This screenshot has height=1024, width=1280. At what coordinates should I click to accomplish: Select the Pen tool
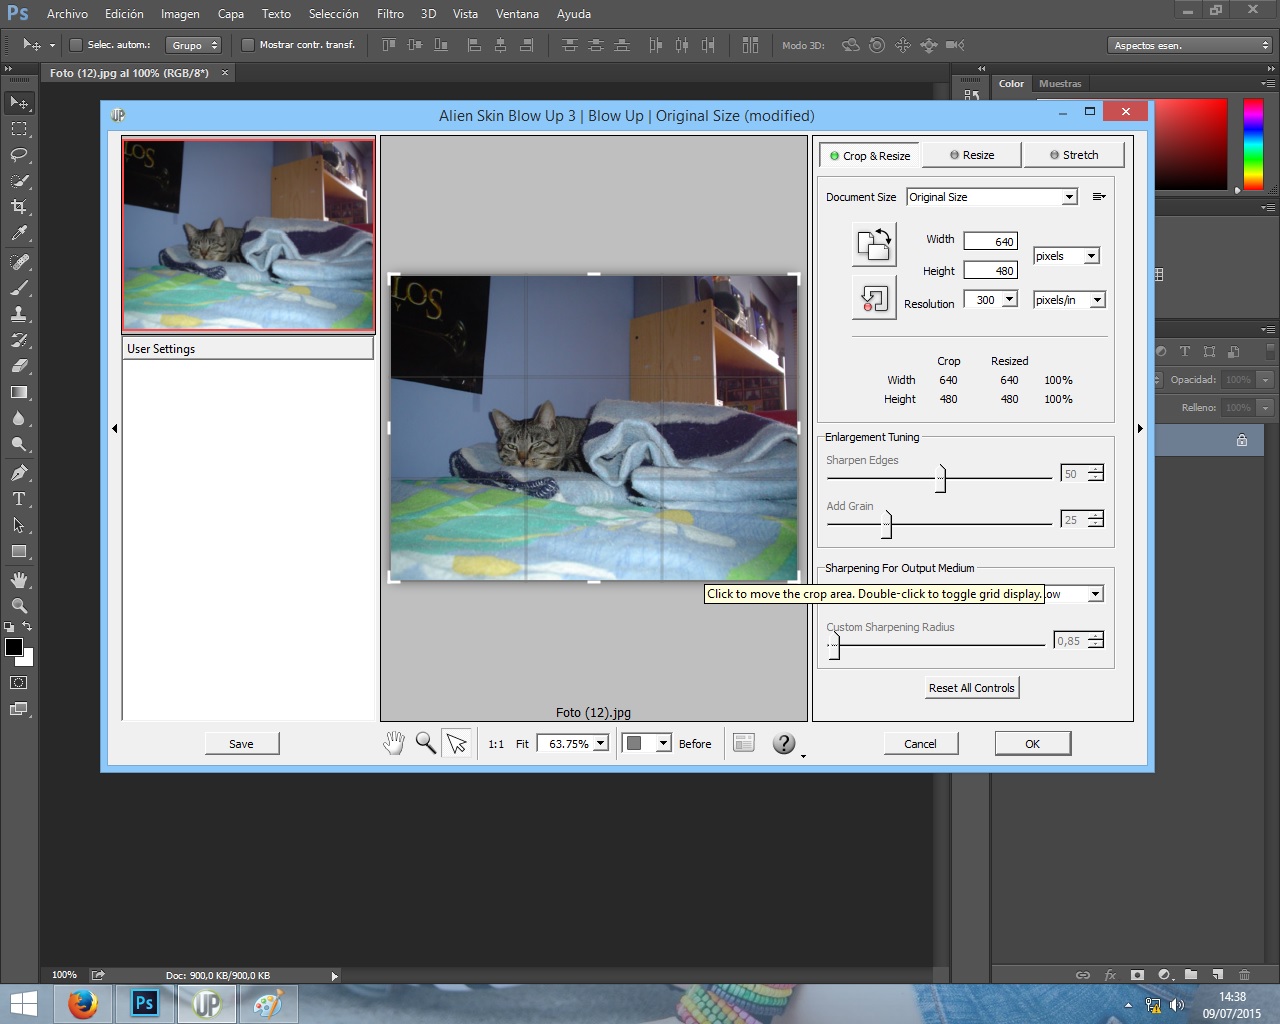coord(19,473)
